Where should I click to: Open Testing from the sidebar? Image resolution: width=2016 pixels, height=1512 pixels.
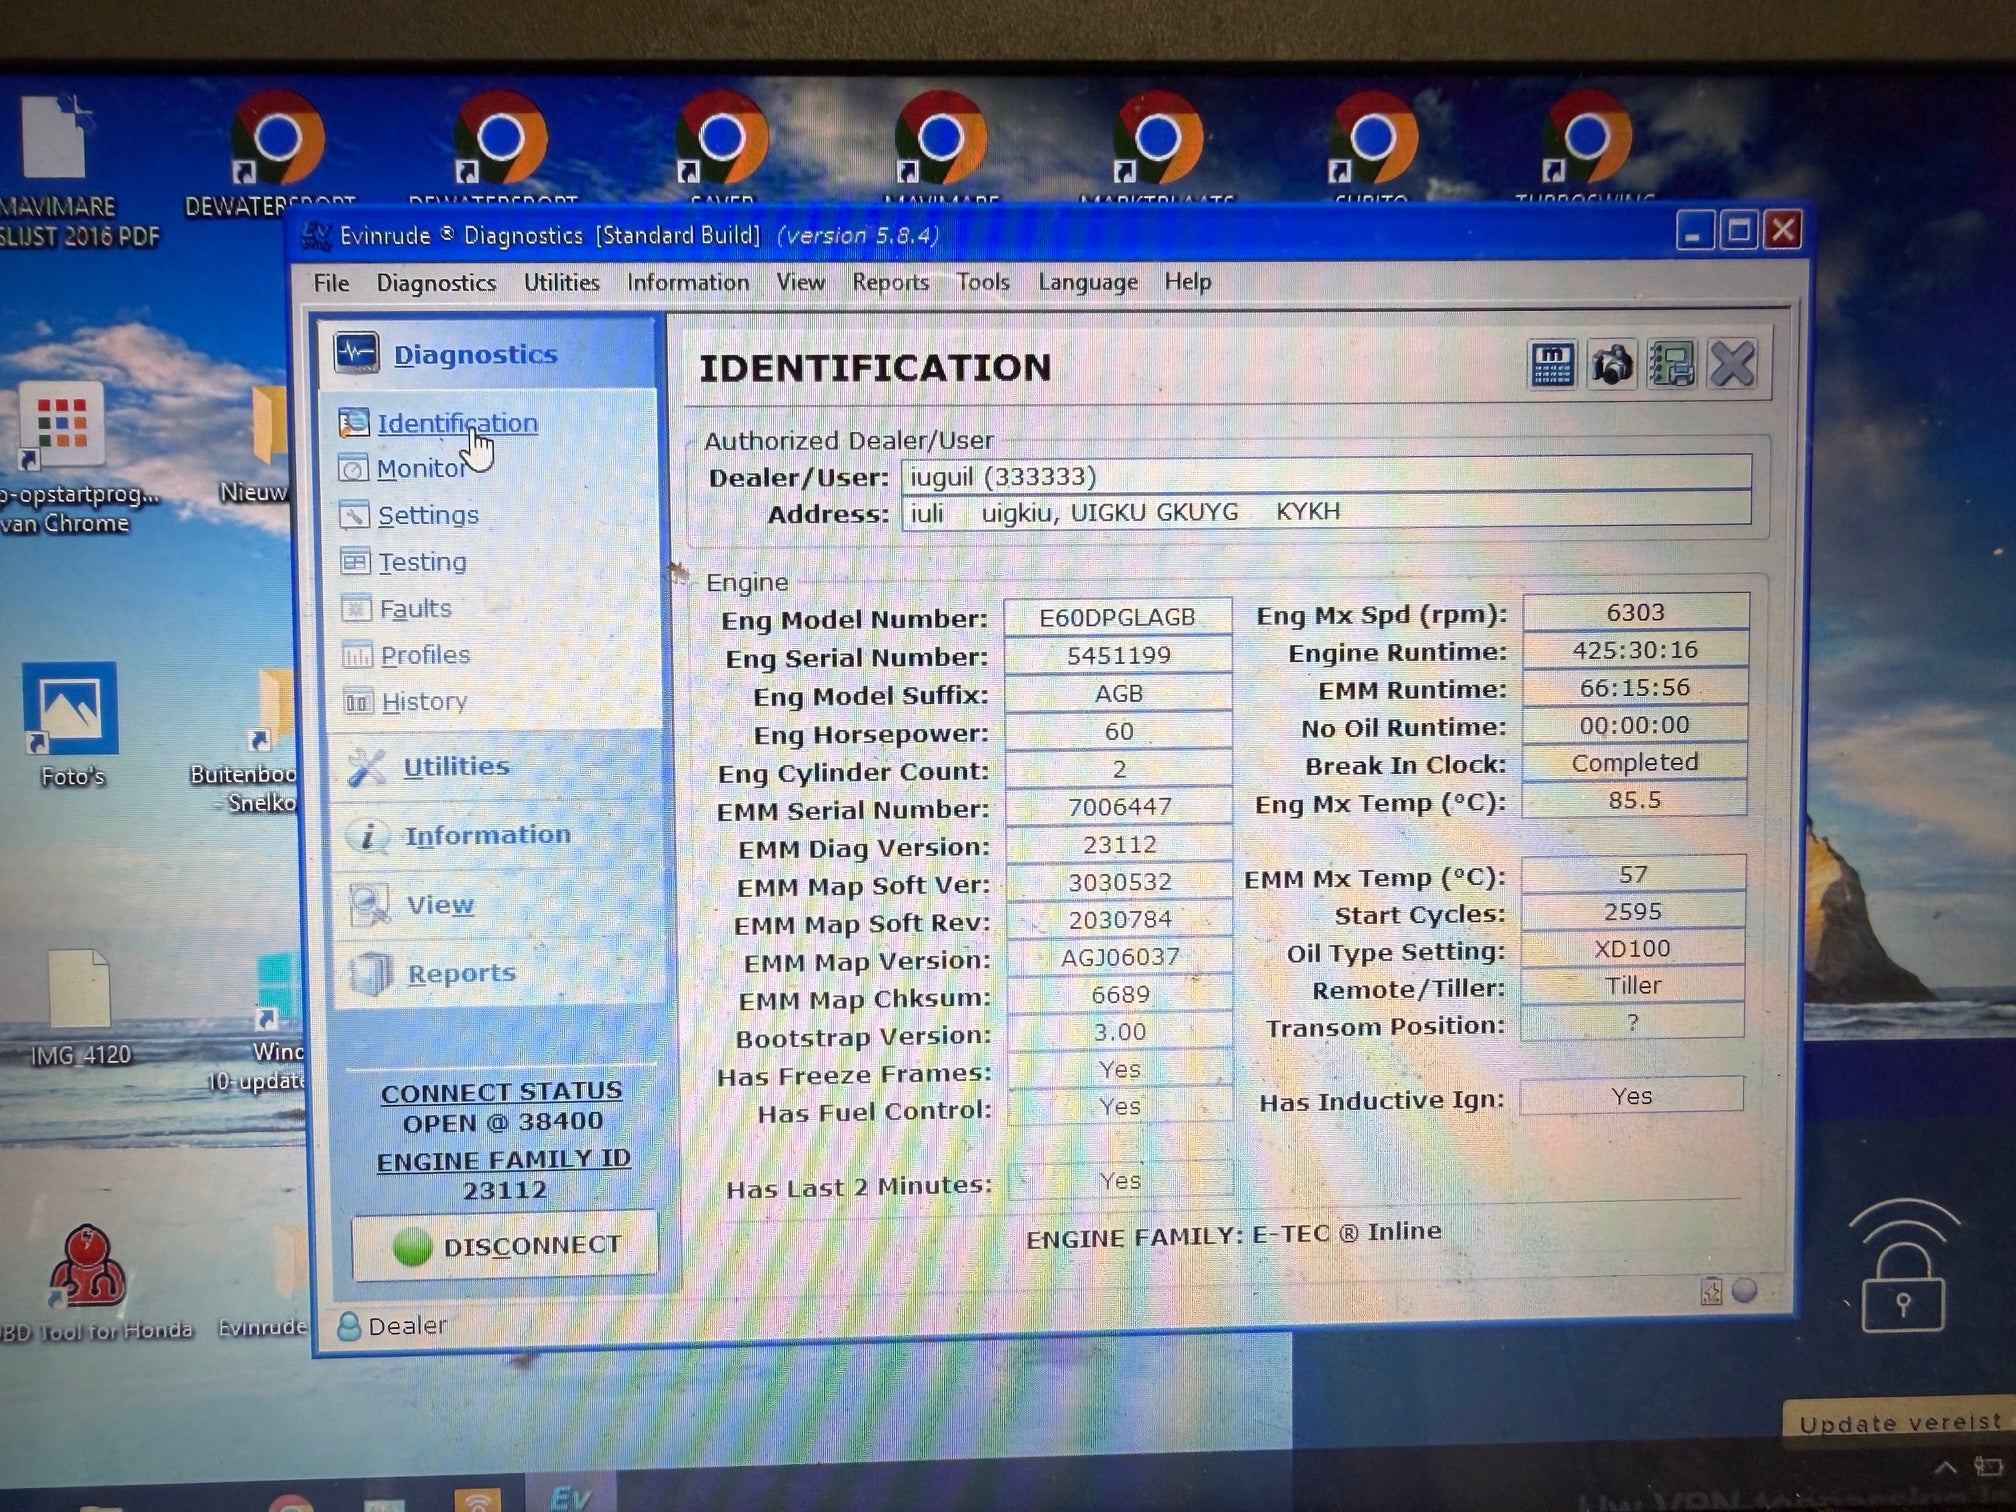click(x=421, y=562)
